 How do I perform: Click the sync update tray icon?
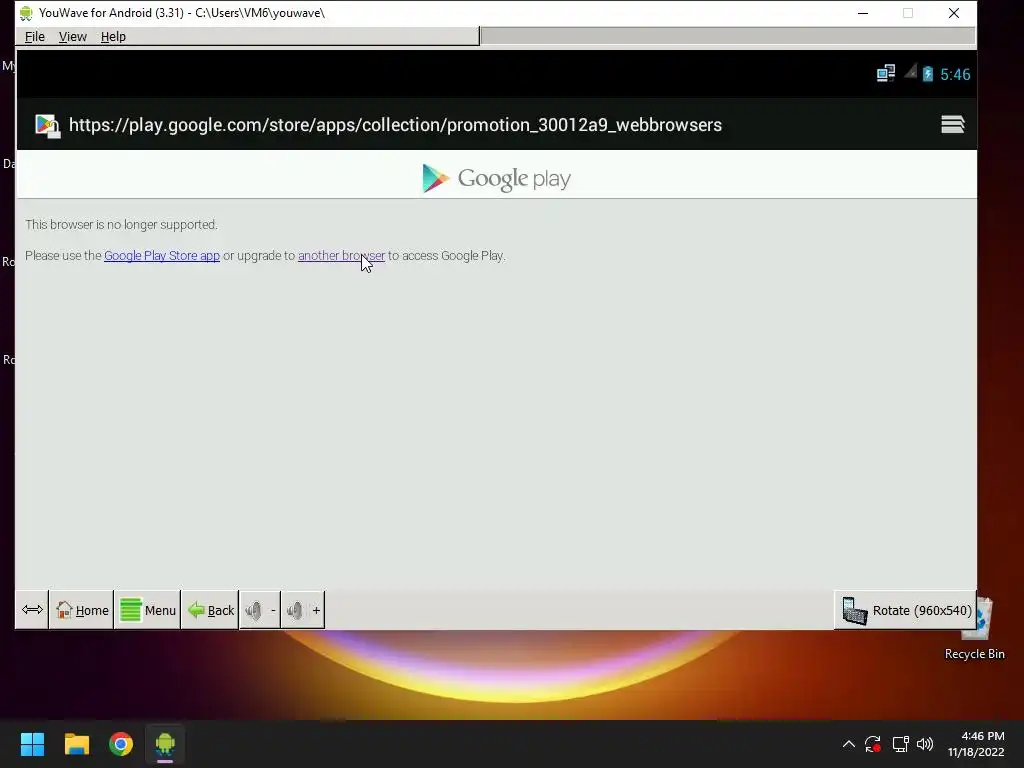pyautogui.click(x=872, y=744)
